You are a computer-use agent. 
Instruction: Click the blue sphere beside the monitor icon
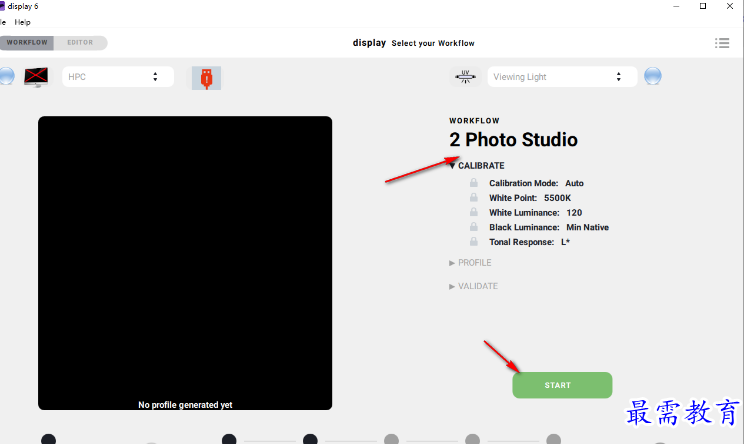click(x=7, y=76)
